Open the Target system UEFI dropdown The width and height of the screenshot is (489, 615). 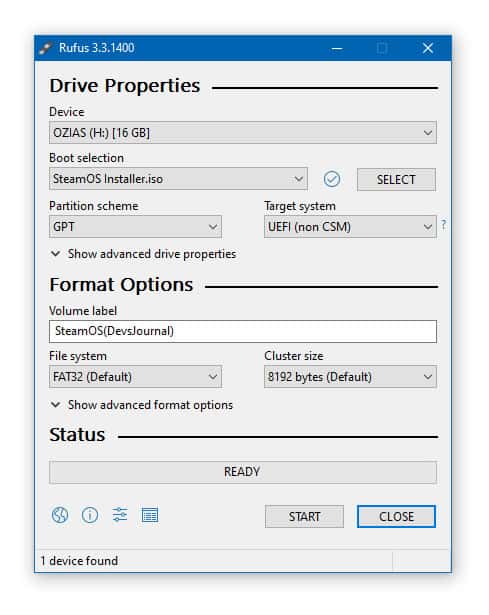point(350,227)
